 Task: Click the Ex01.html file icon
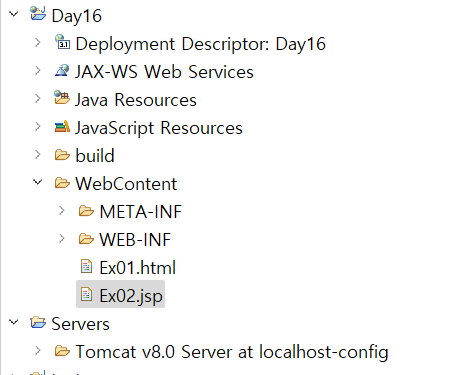(x=86, y=266)
